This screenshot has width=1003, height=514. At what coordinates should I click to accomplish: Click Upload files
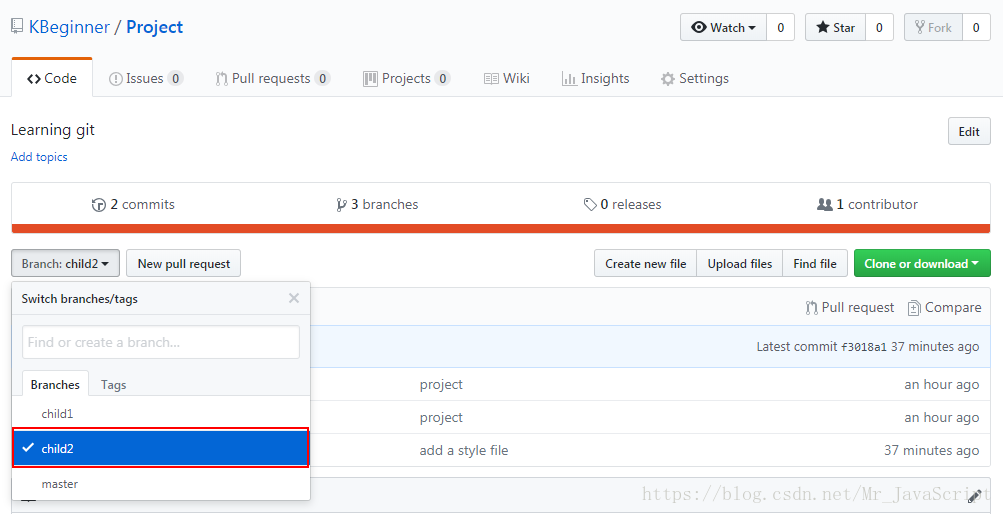pos(739,263)
